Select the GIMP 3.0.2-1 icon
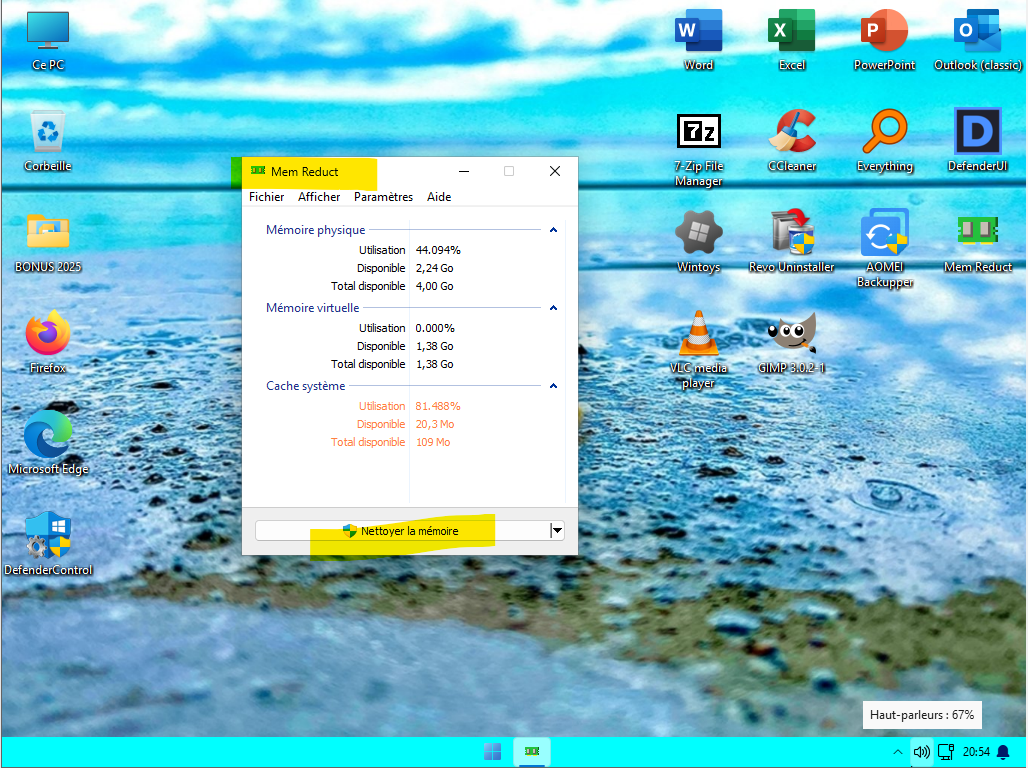 pyautogui.click(x=791, y=343)
